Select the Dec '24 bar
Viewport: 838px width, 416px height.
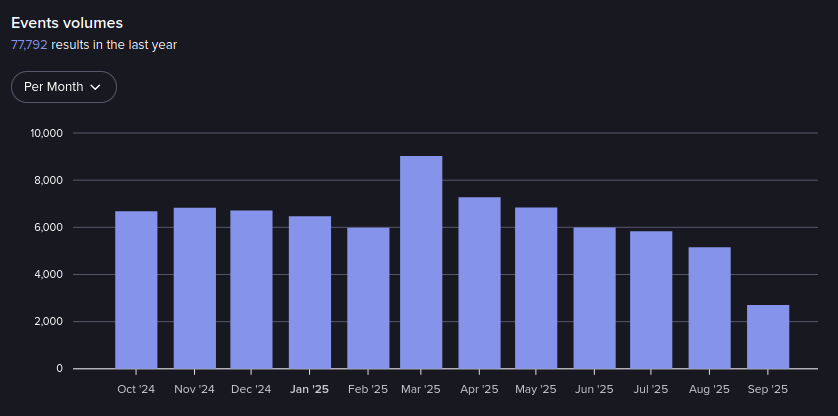point(251,289)
